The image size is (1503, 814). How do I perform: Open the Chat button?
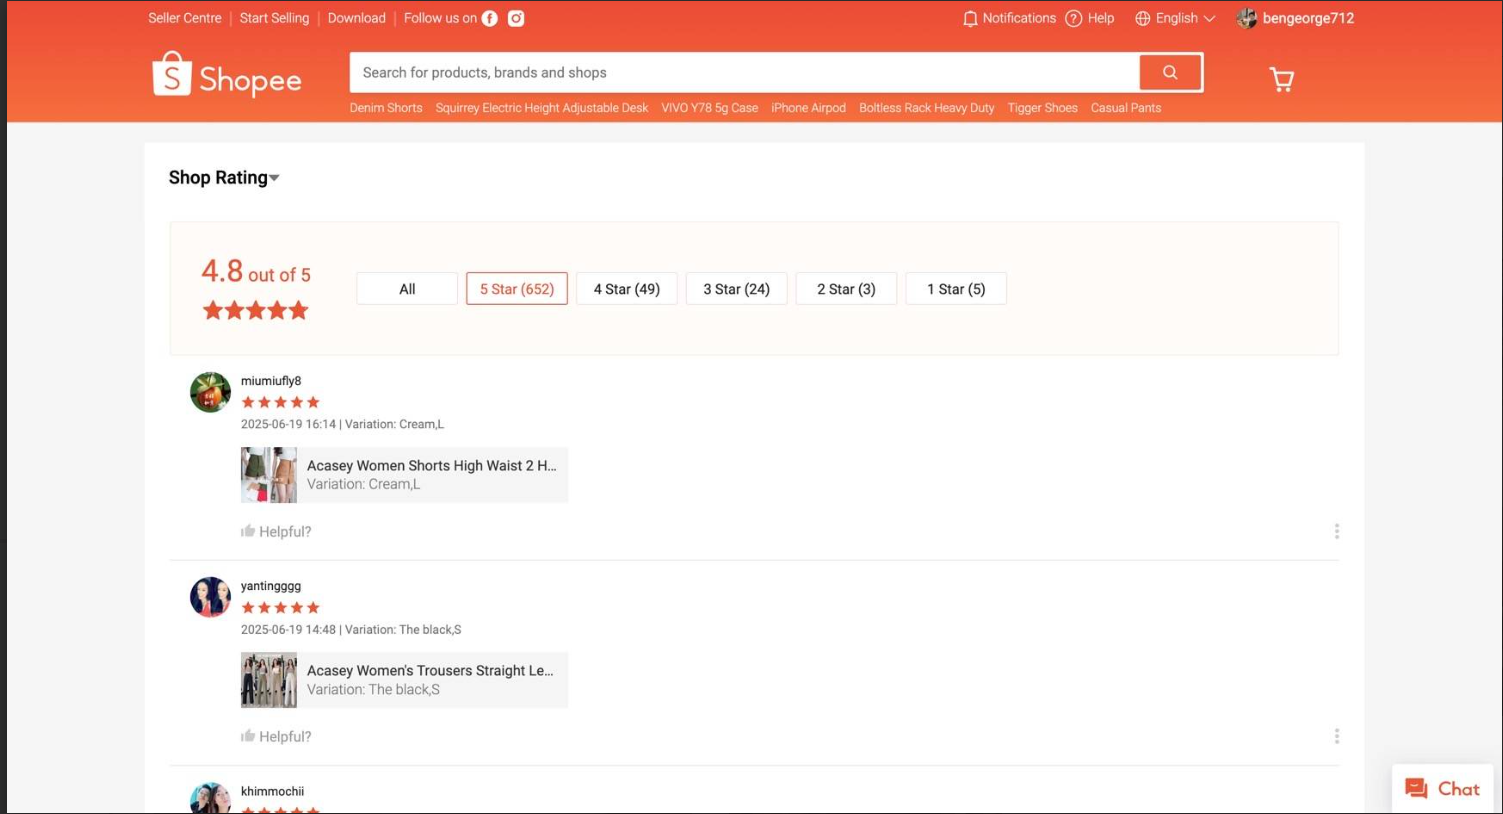1442,789
